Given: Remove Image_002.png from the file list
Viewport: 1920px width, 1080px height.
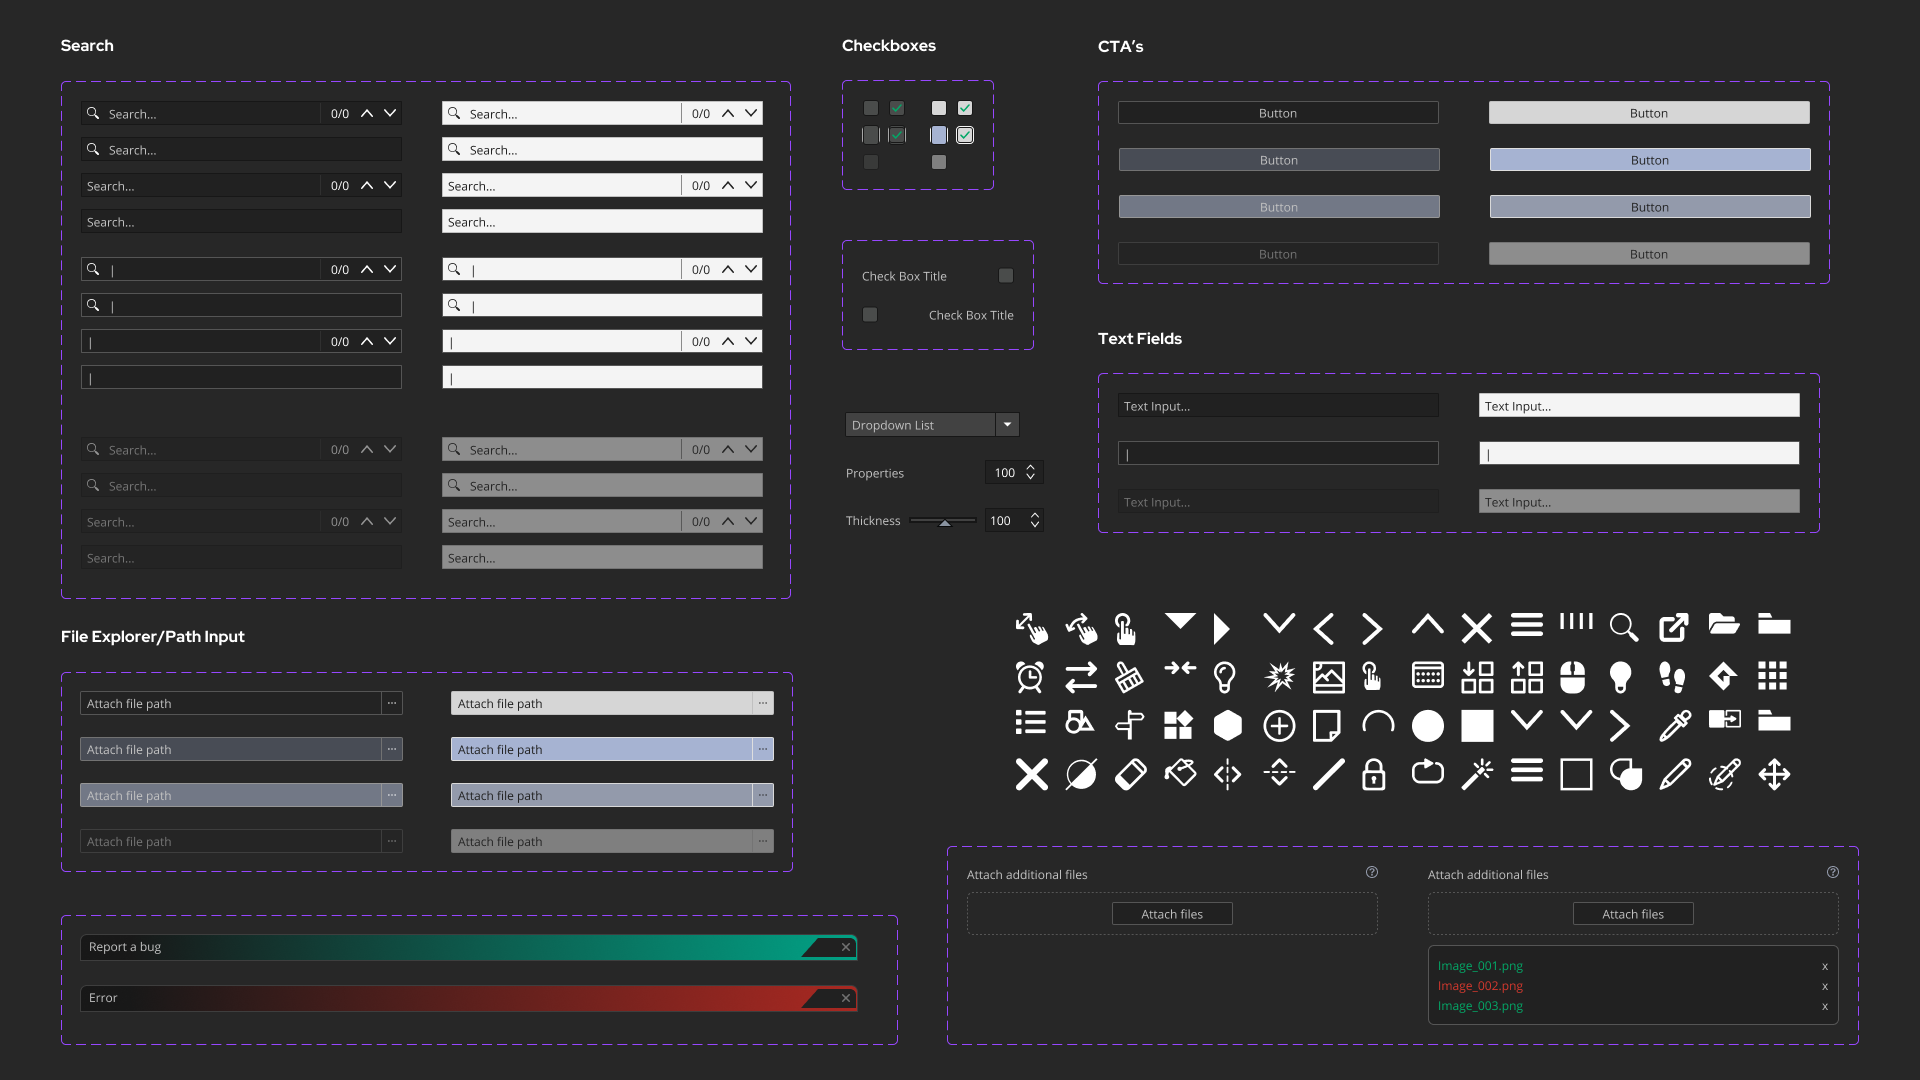Looking at the screenshot, I should coord(1825,986).
